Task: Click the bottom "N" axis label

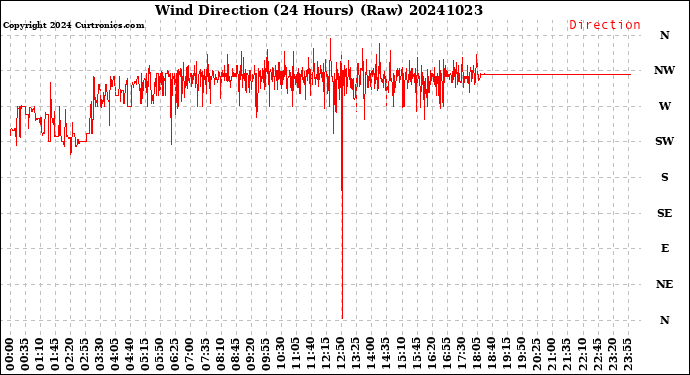Action: click(664, 320)
